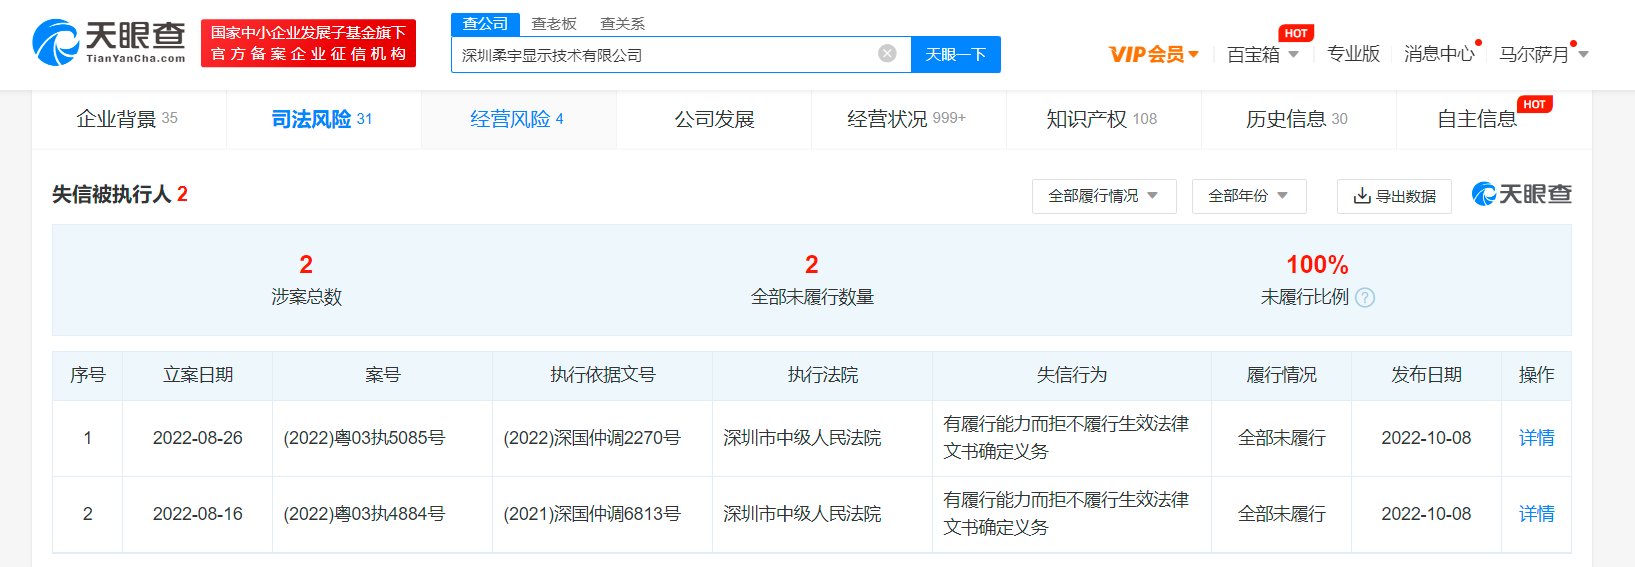Open the 知识产权 tab
Screen dimensions: 1635x567
pyautogui.click(x=1103, y=119)
